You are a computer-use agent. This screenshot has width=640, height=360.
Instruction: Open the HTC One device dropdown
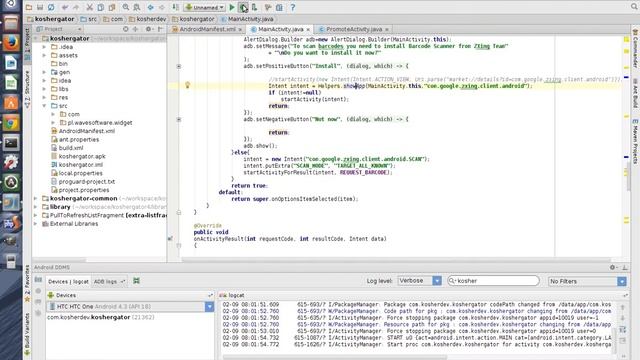click(x=130, y=307)
